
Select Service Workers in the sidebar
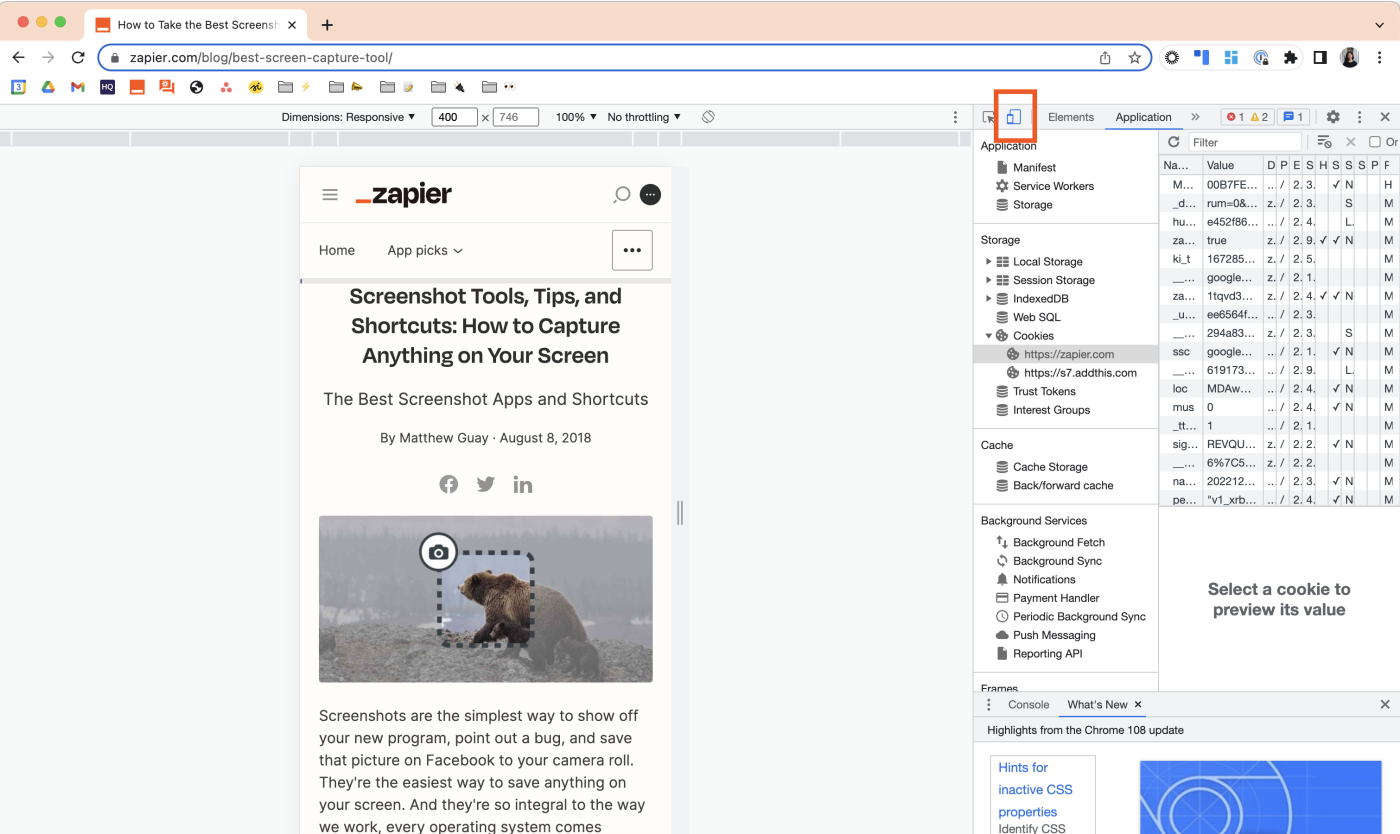point(1053,186)
